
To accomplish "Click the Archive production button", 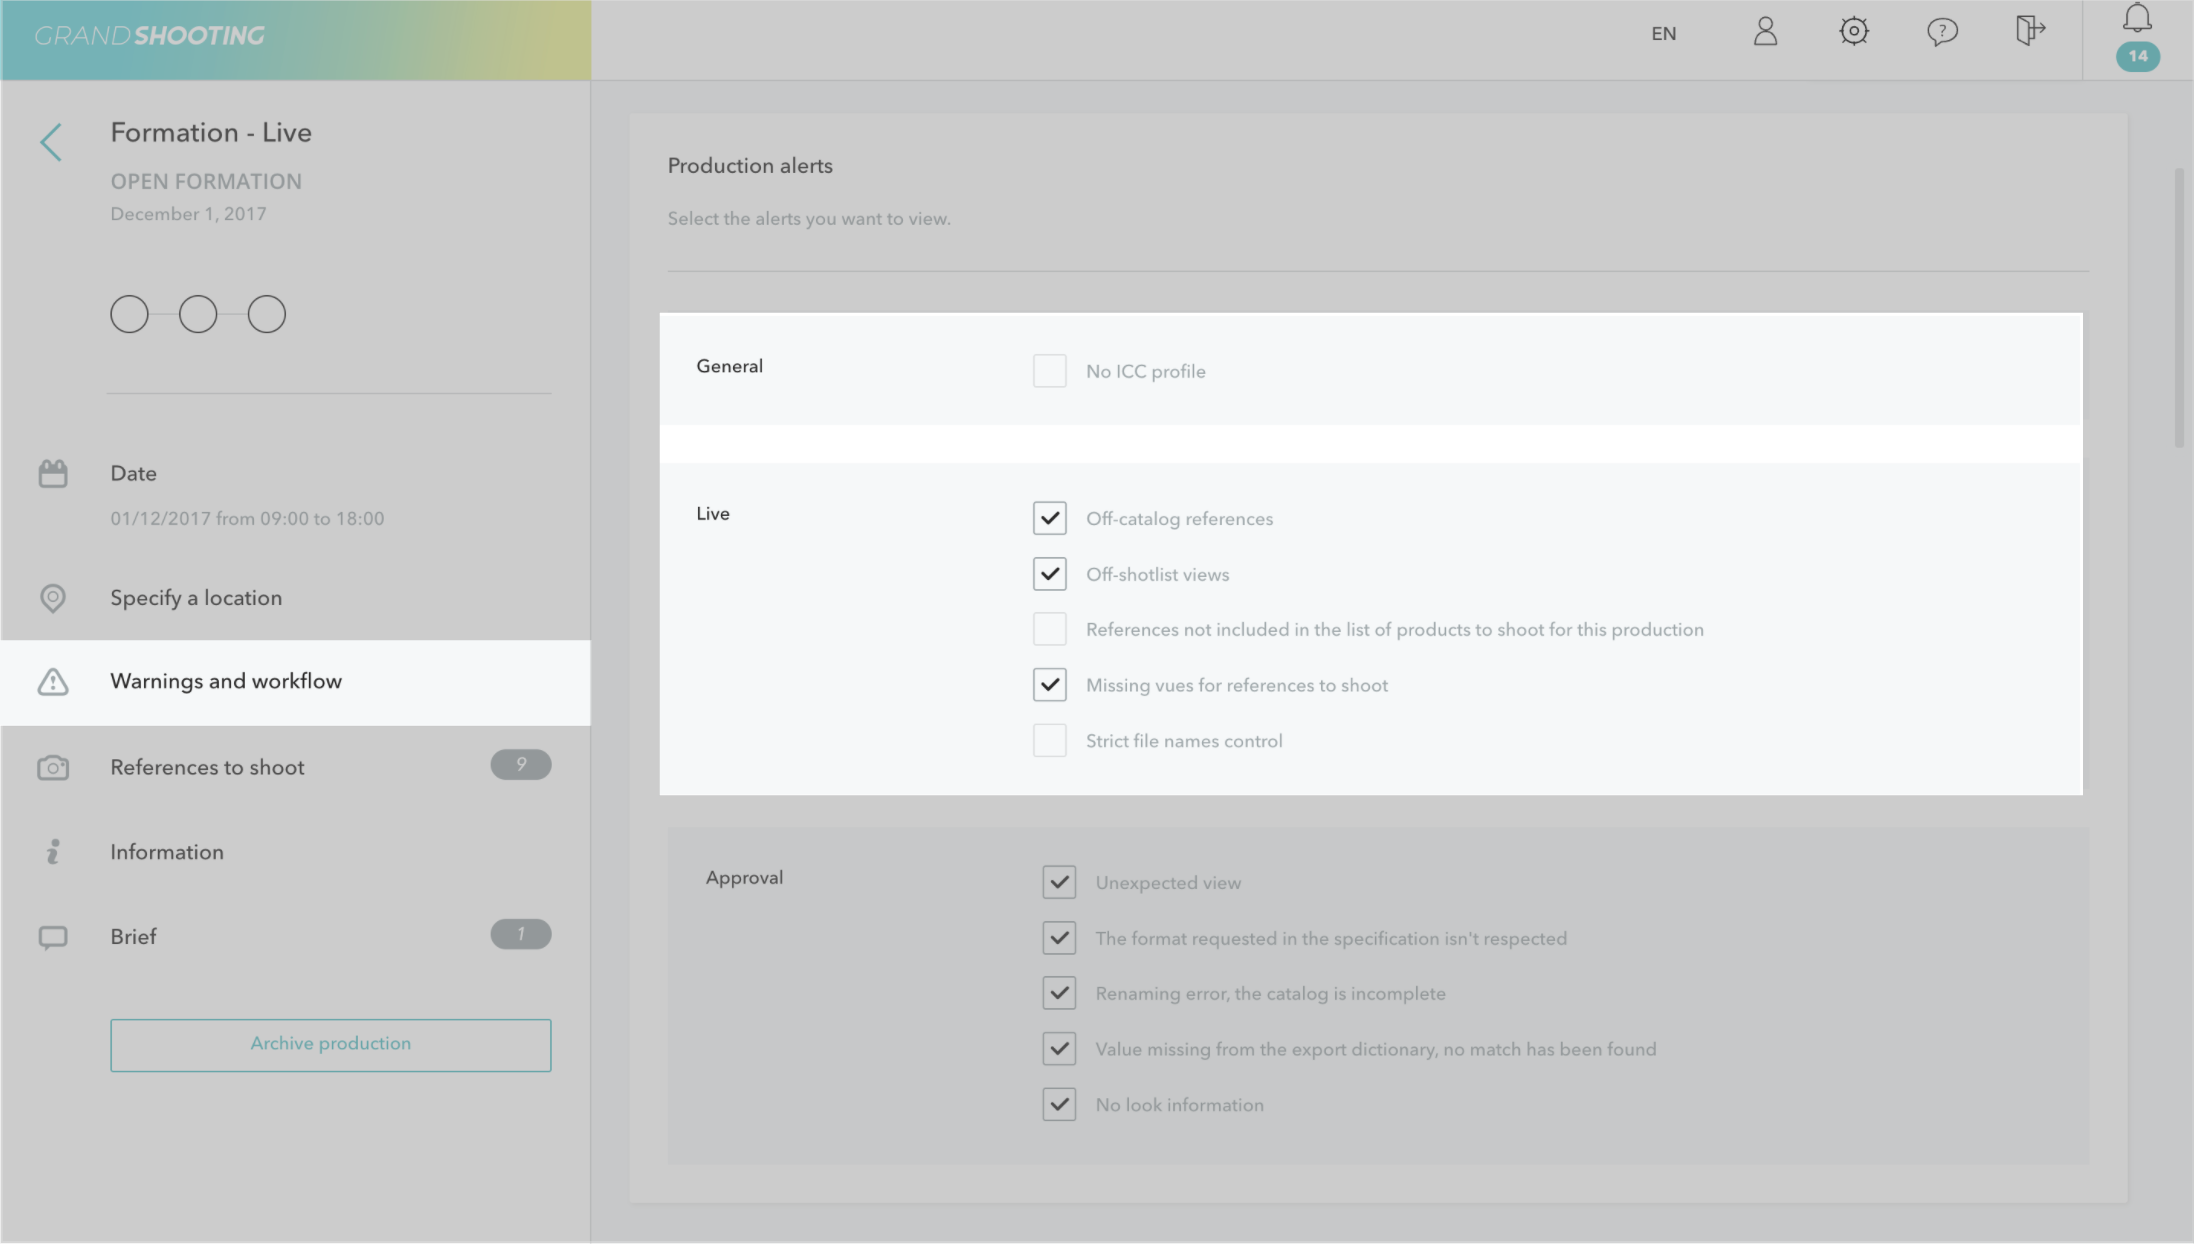I will tap(330, 1045).
